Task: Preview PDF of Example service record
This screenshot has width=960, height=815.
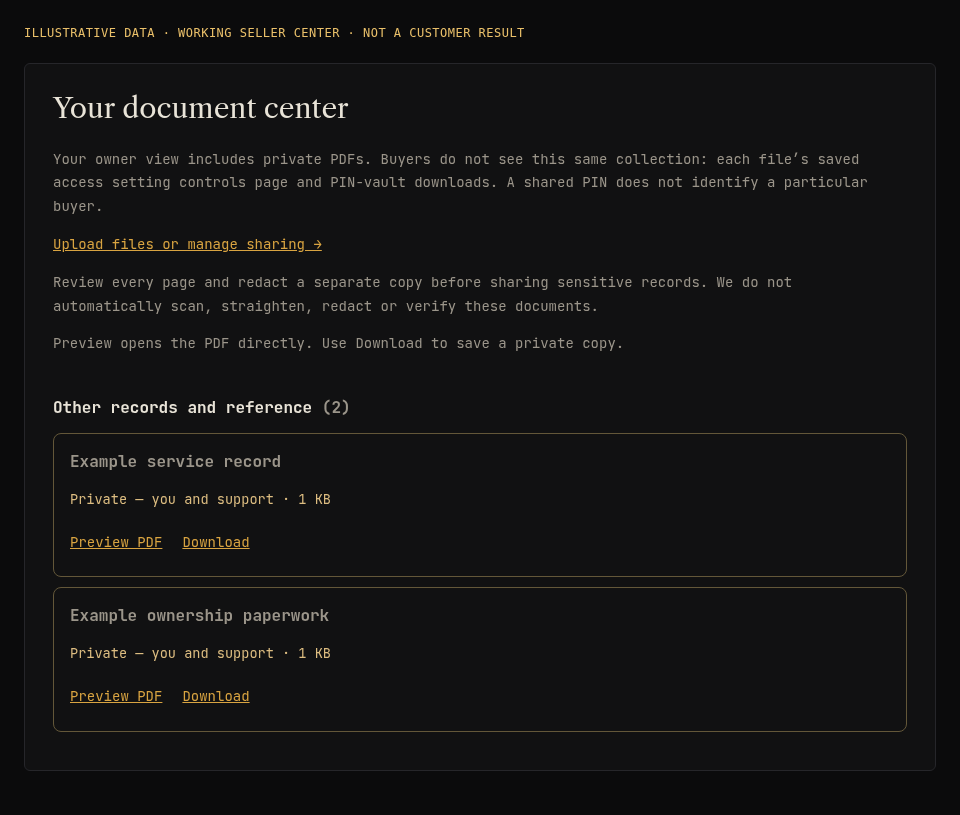Action: tap(116, 543)
